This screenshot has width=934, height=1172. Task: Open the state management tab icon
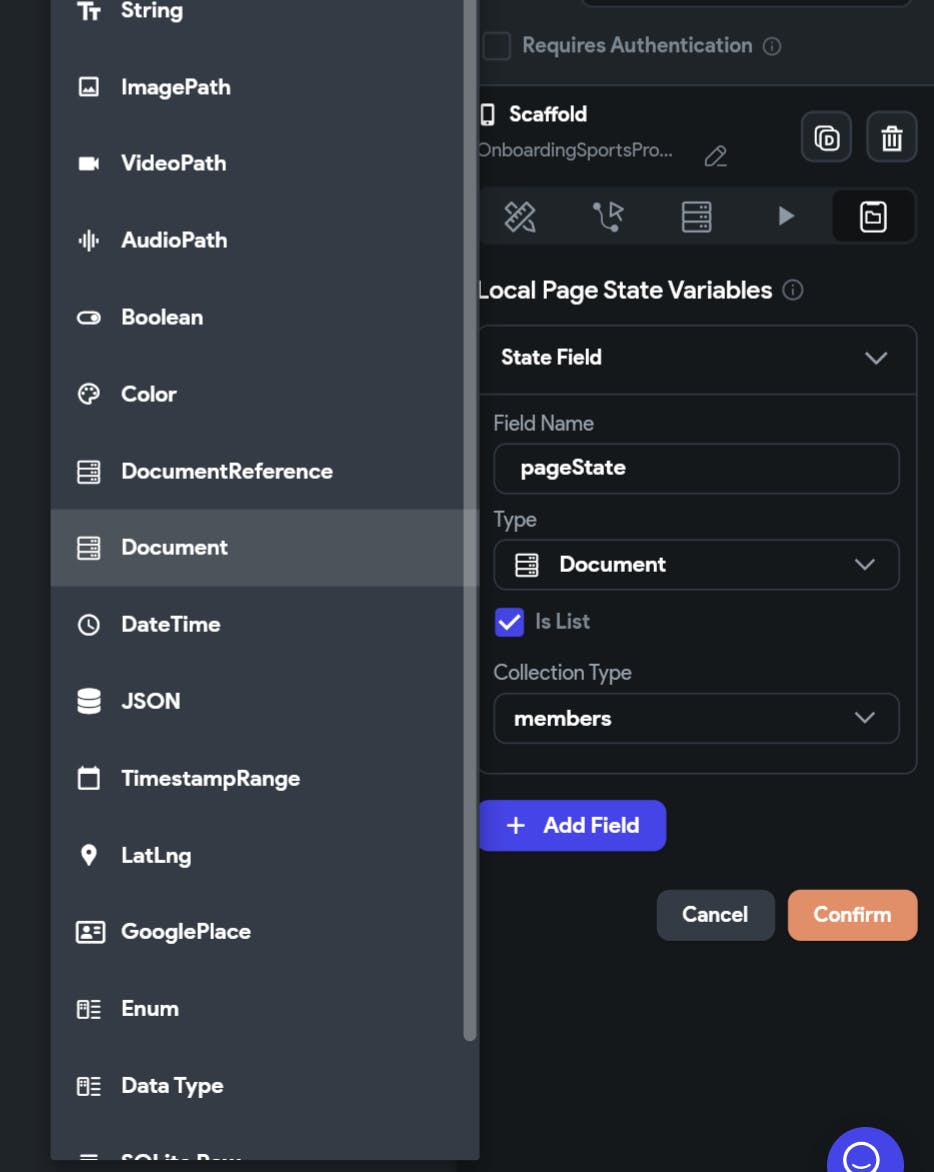pos(873,216)
